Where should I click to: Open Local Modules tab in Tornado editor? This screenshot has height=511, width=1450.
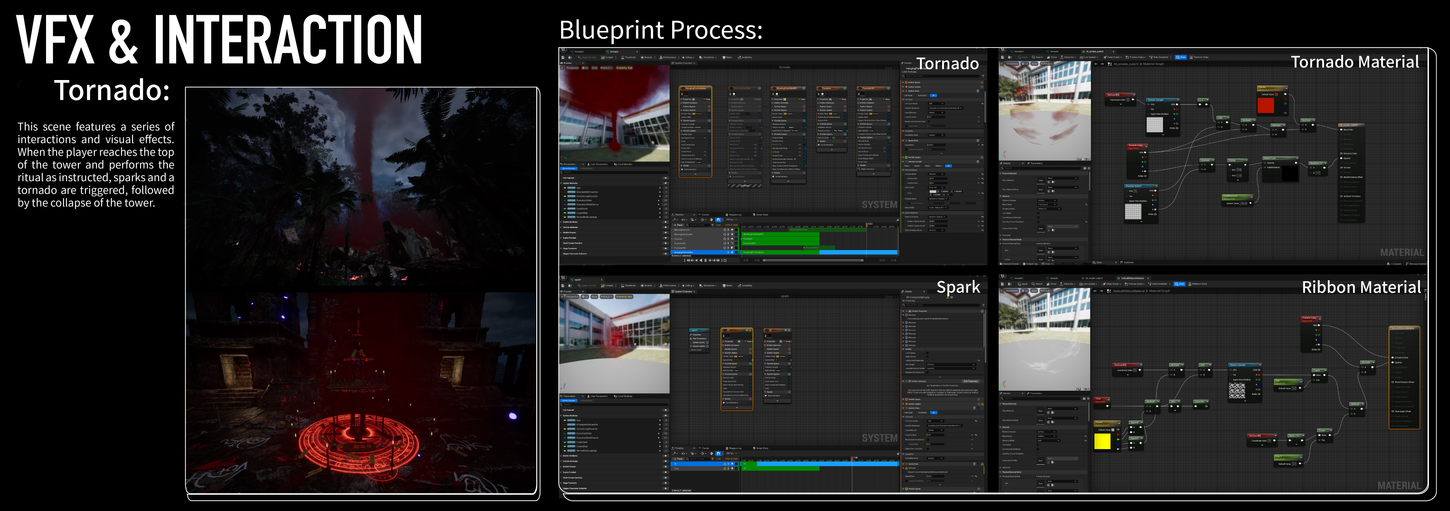click(x=624, y=164)
